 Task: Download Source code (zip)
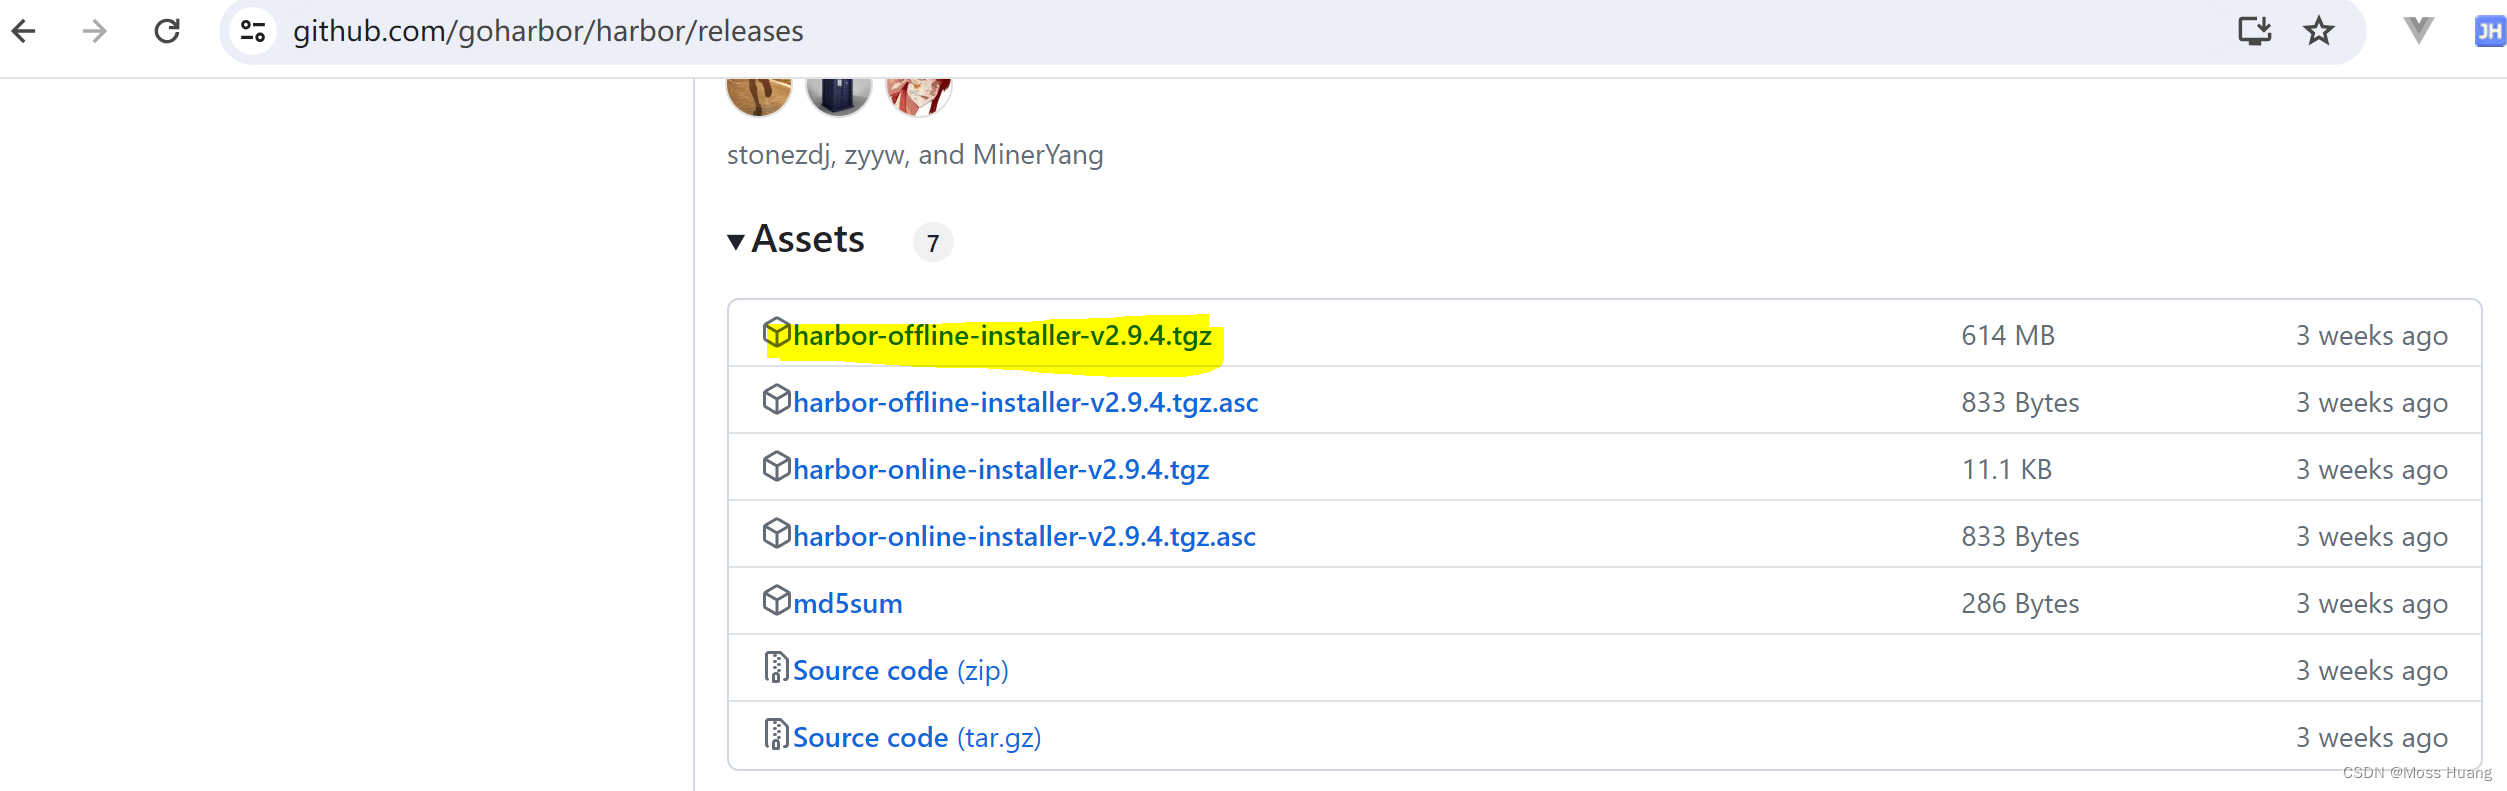[x=901, y=670]
